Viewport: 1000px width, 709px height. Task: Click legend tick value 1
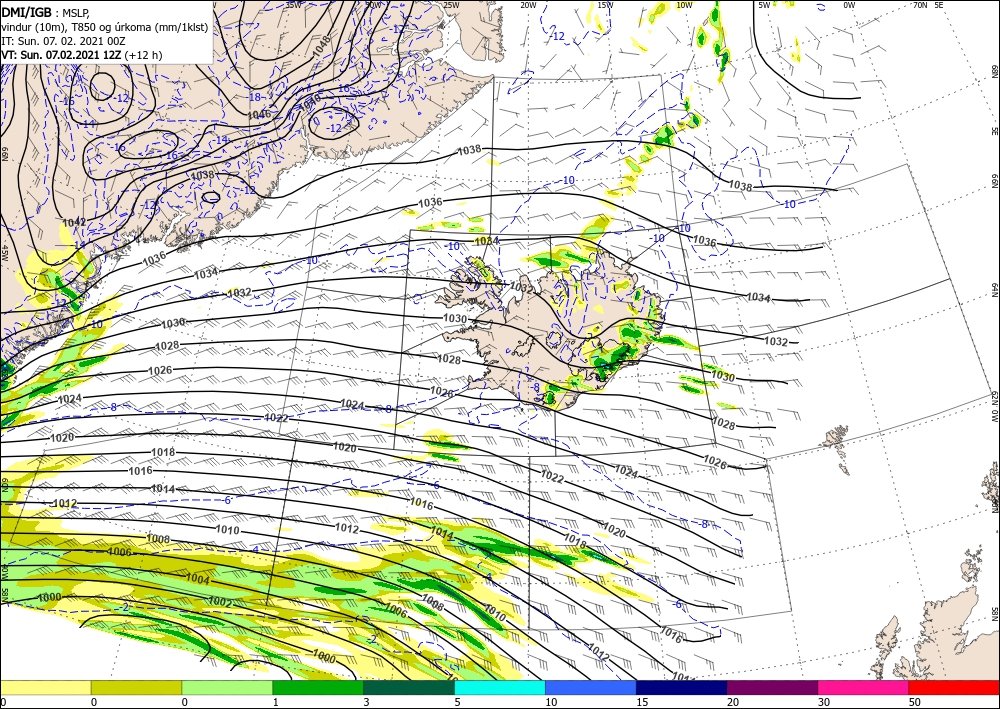[276, 702]
